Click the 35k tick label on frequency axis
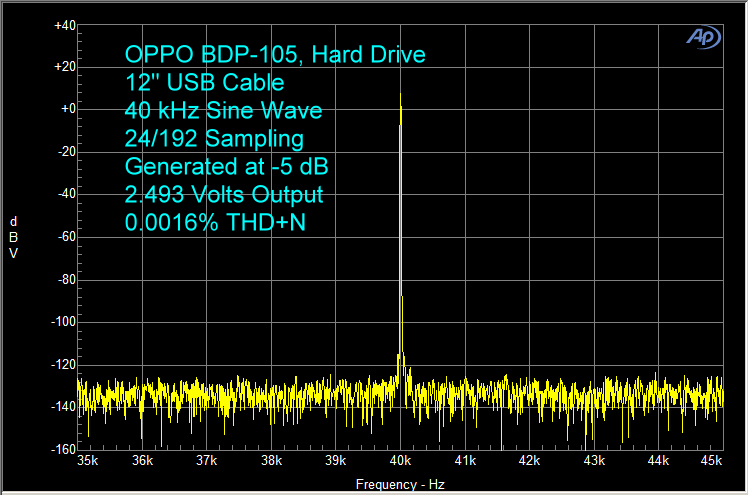The height and width of the screenshot is (495, 748). click(x=88, y=461)
